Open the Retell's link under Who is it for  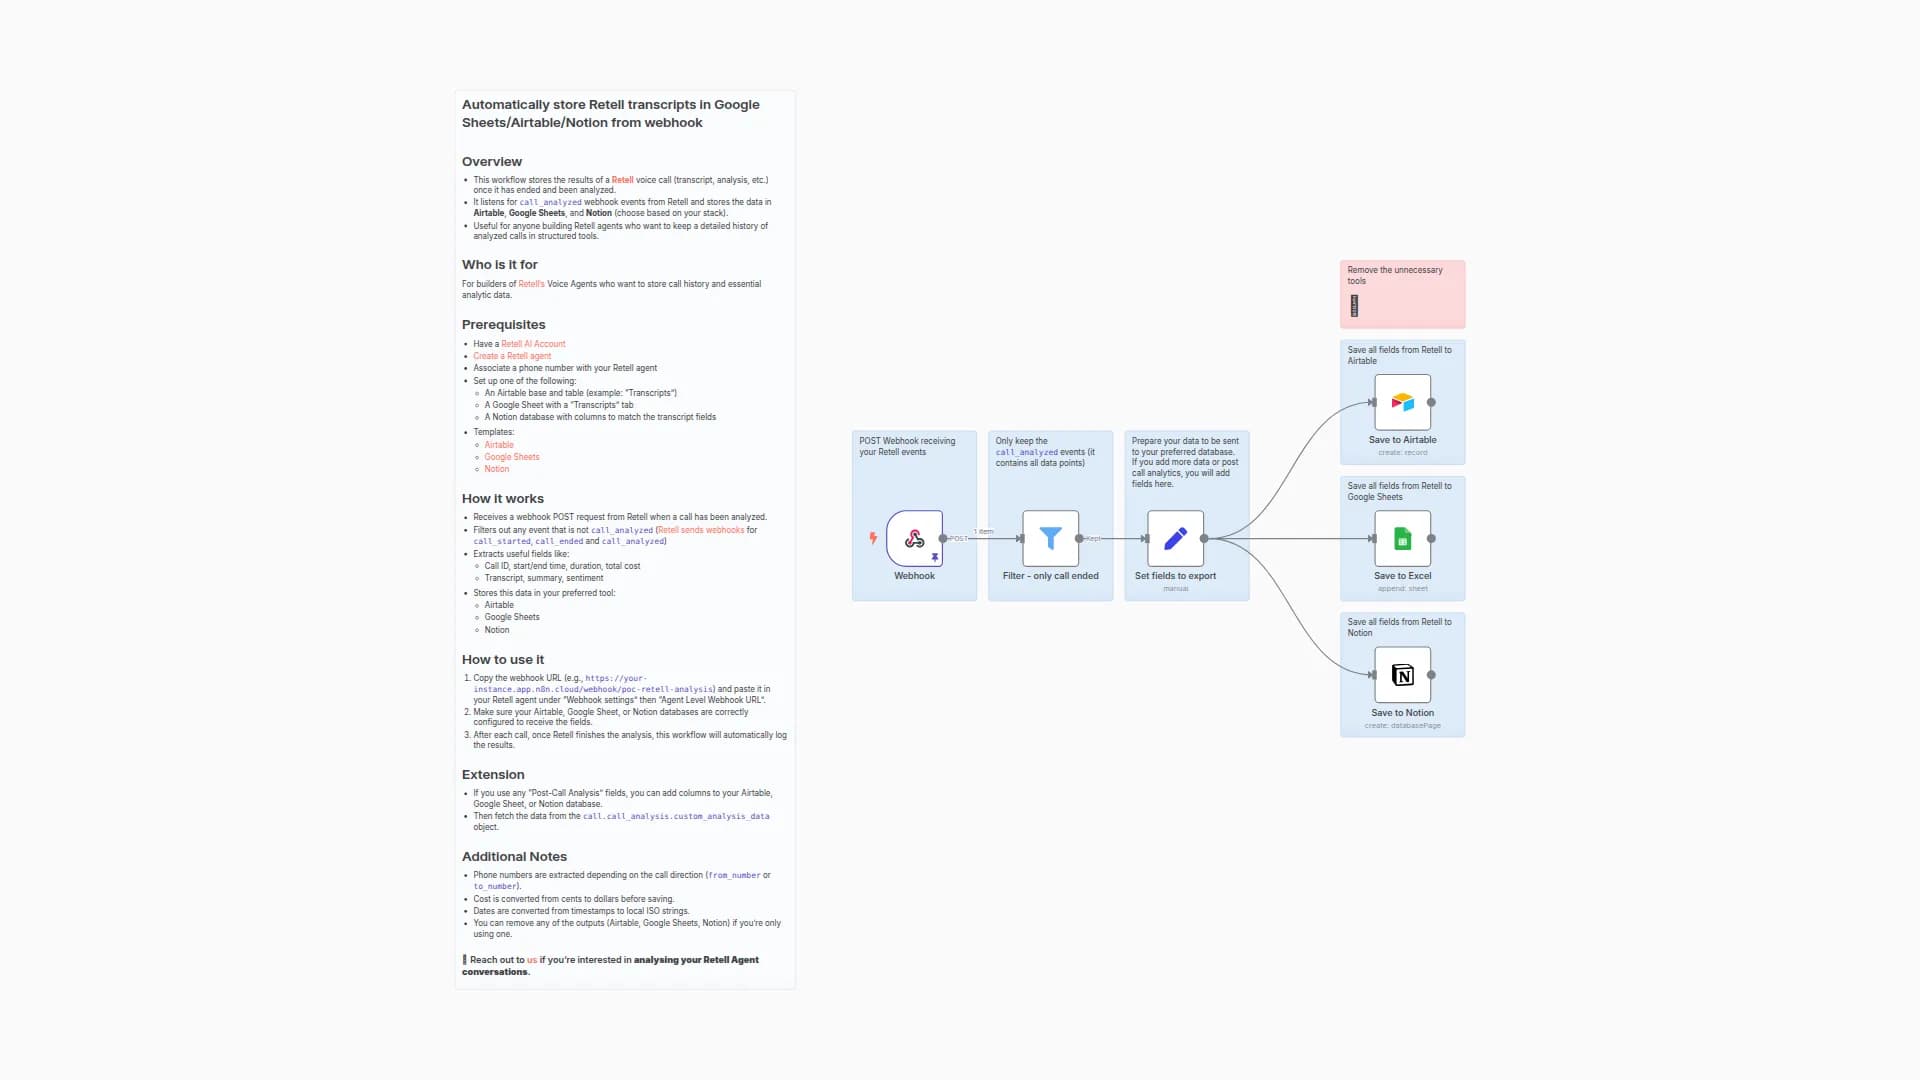531,284
